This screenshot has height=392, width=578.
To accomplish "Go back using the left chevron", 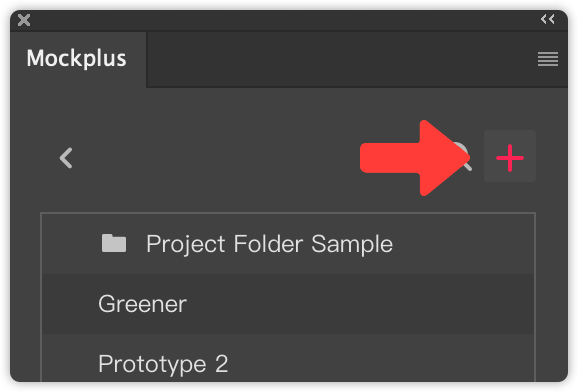I will pos(66,158).
